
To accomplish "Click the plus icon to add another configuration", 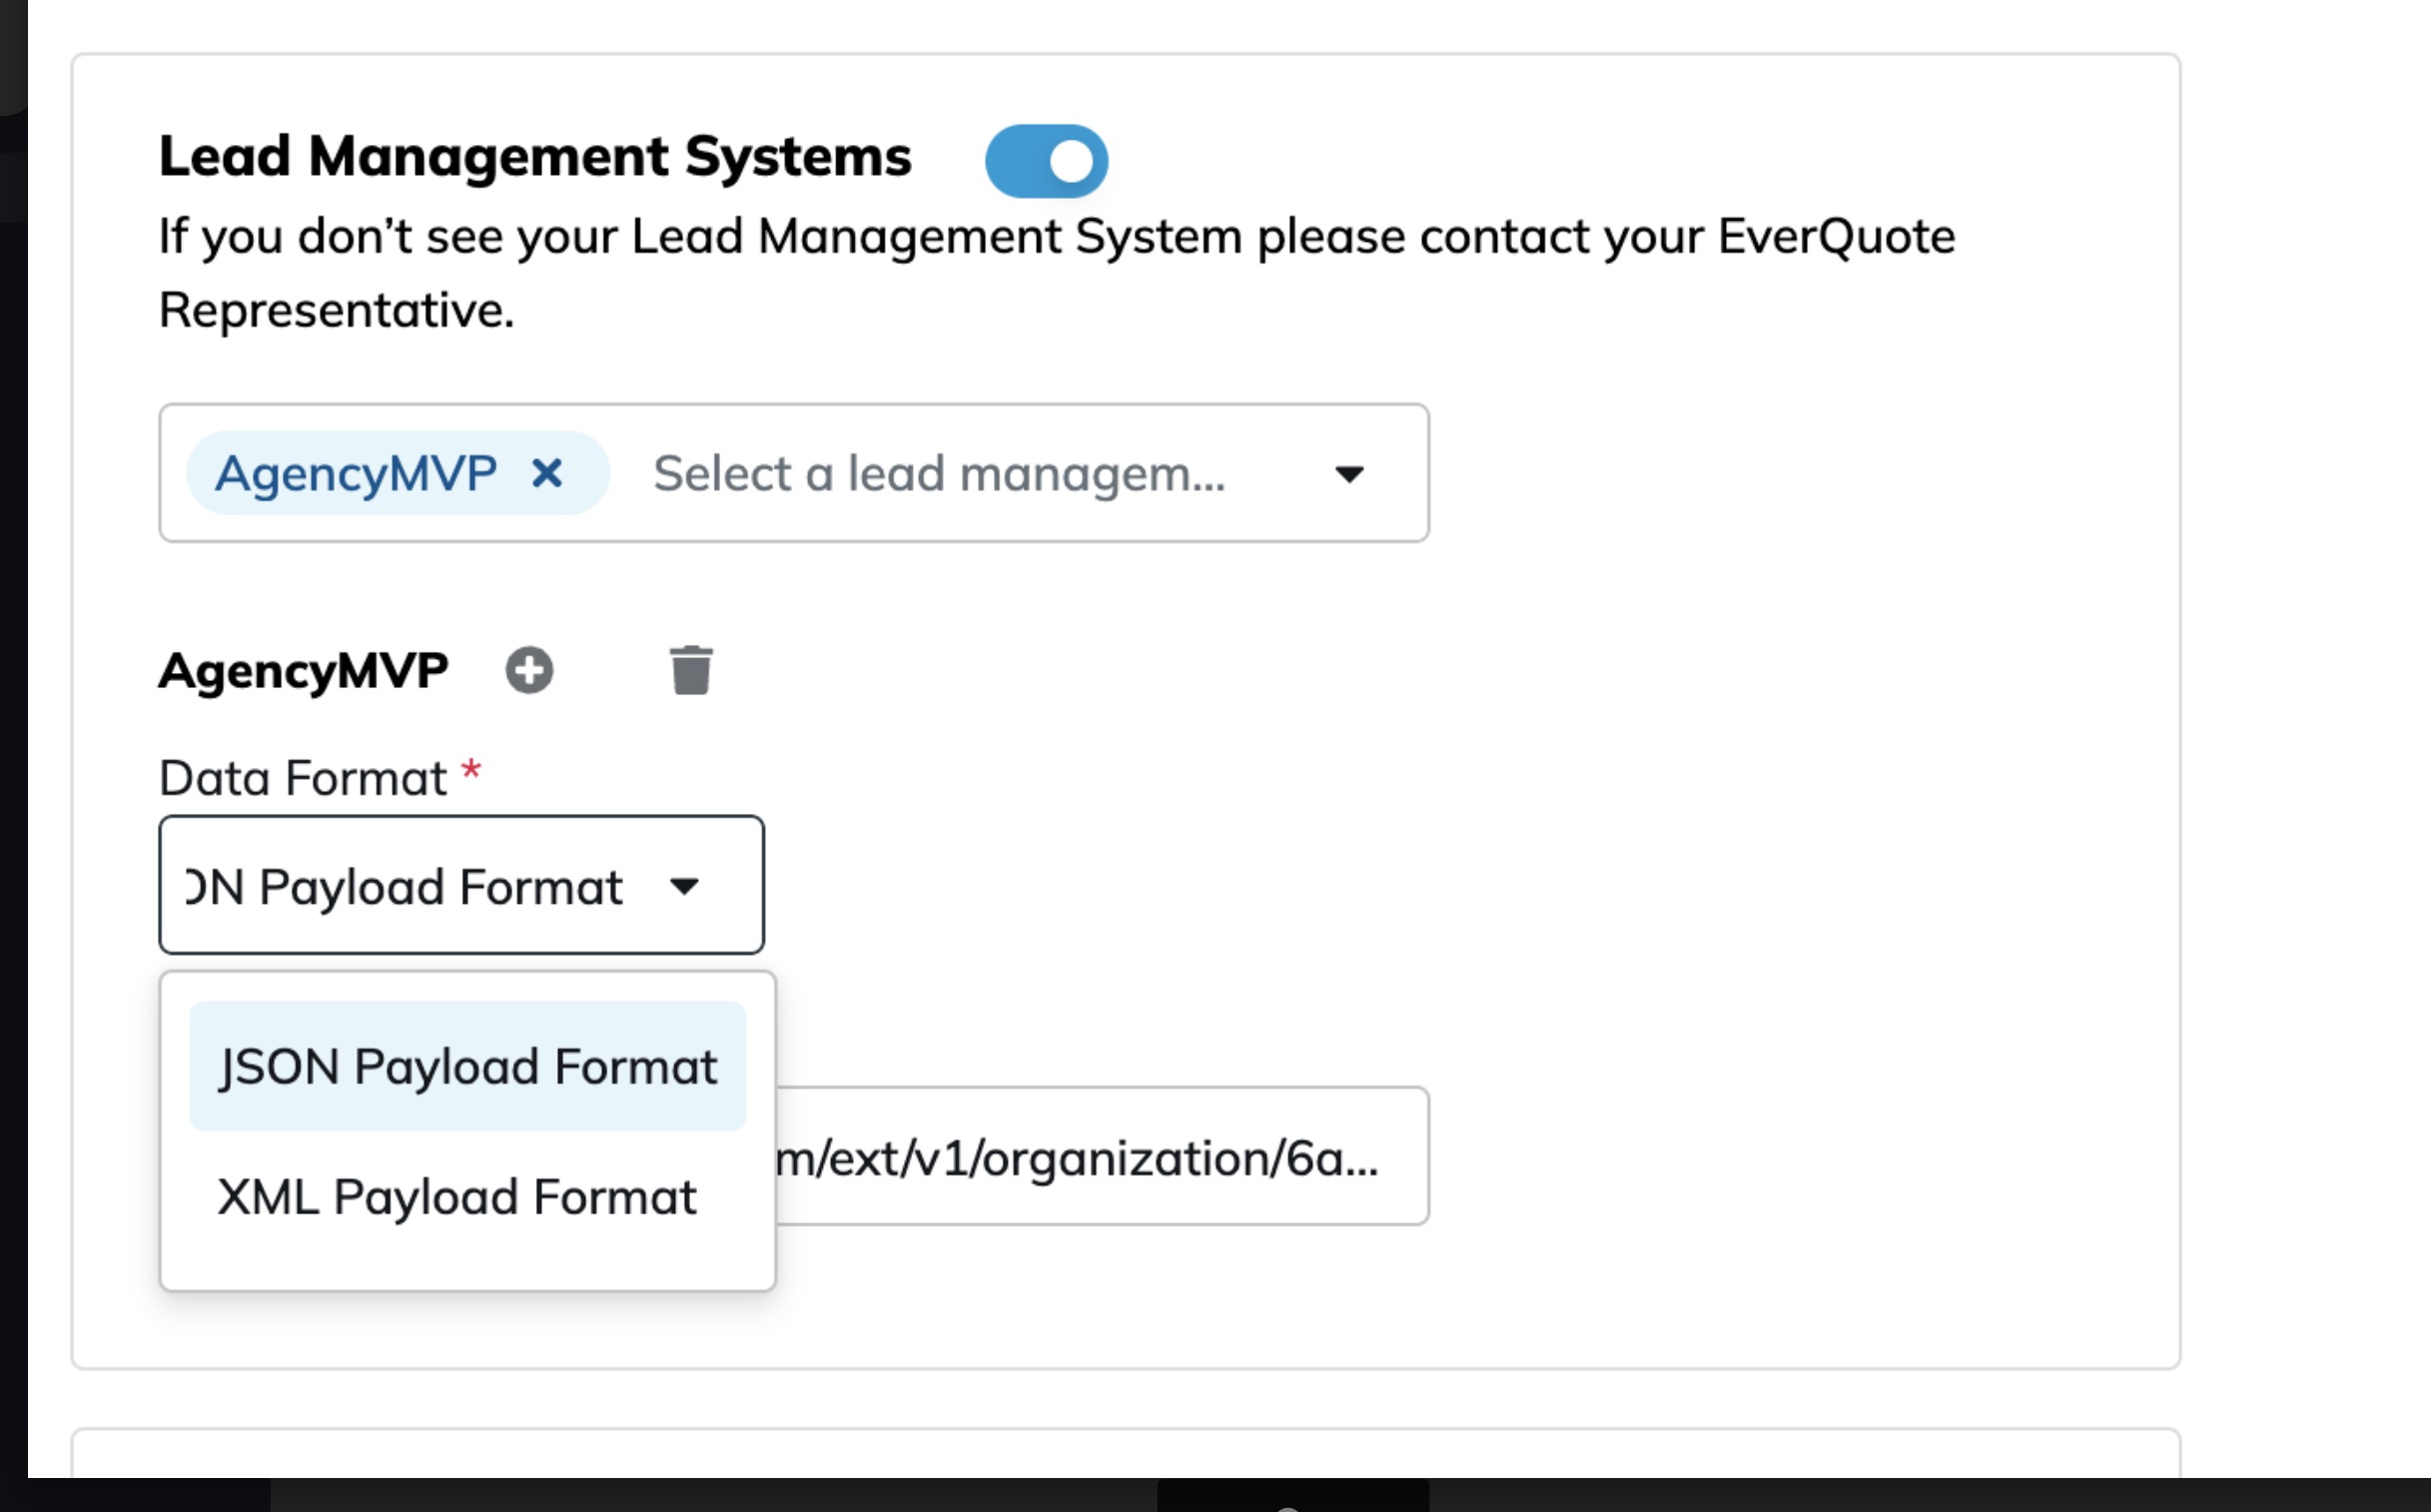I will [x=529, y=670].
